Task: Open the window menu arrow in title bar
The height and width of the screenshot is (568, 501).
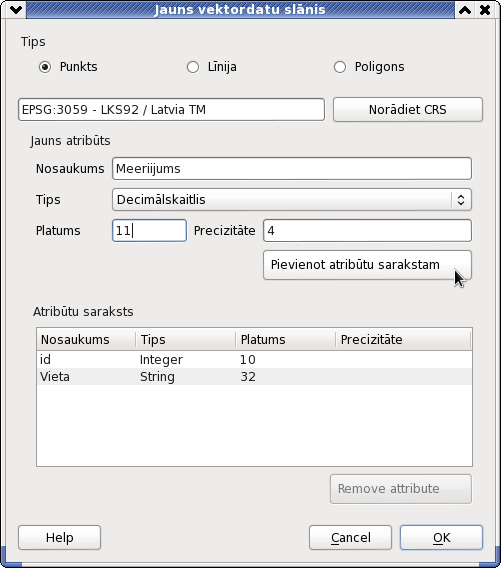Action: pos(16,9)
